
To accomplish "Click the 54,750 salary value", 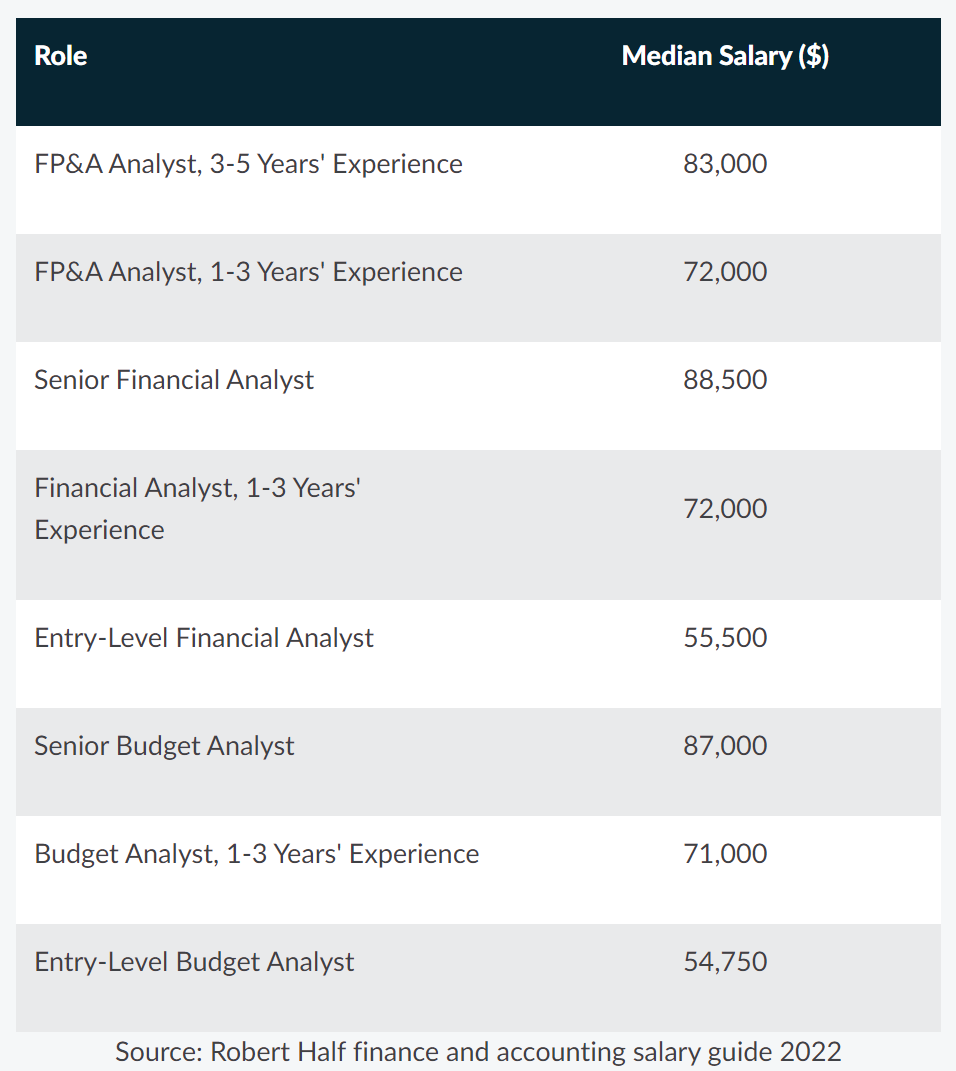I will 725,962.
